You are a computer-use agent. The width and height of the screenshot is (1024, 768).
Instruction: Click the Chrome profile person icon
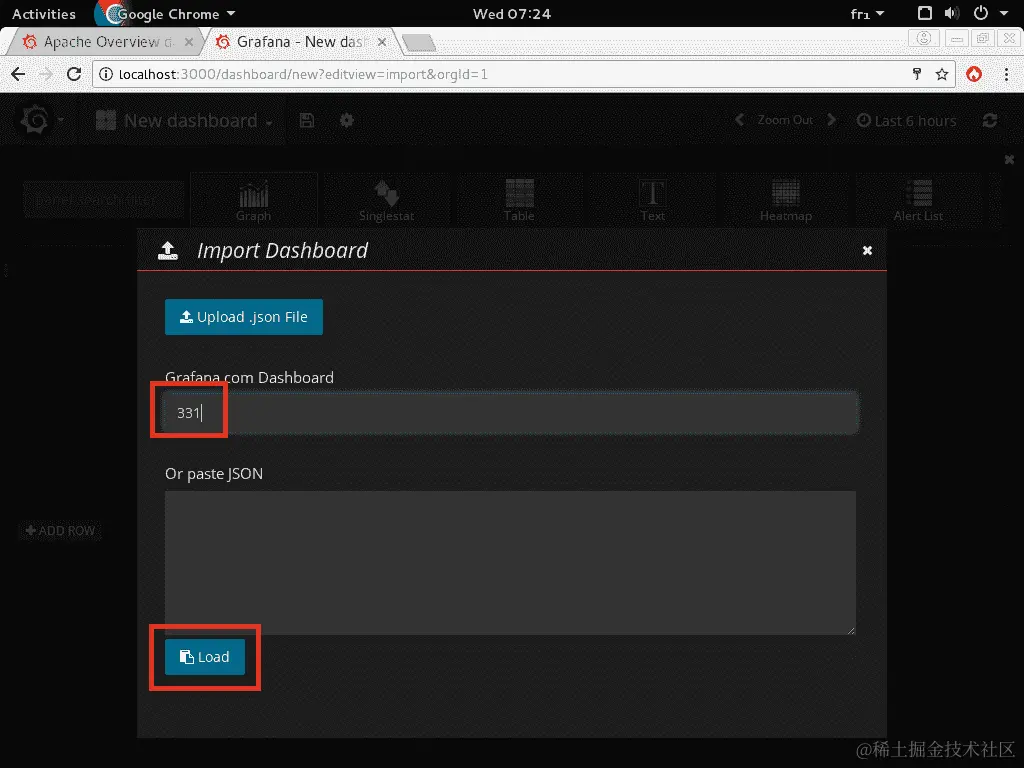[924, 39]
